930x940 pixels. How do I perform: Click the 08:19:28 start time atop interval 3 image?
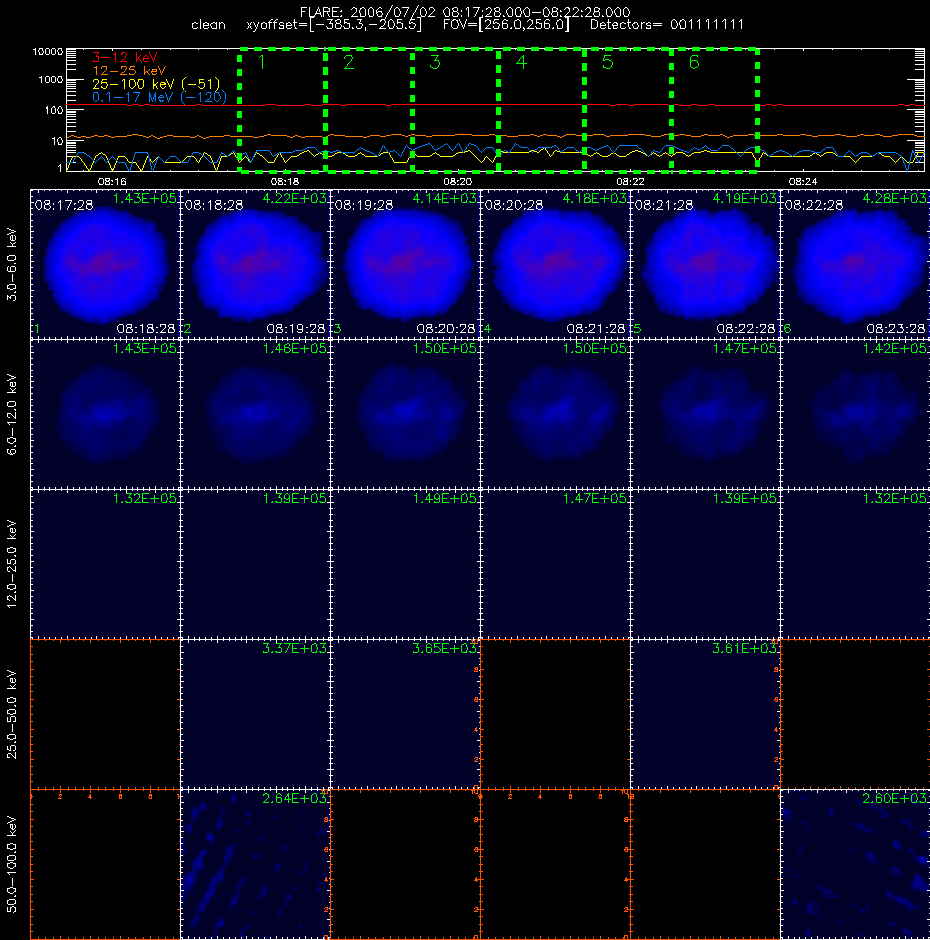click(x=364, y=205)
